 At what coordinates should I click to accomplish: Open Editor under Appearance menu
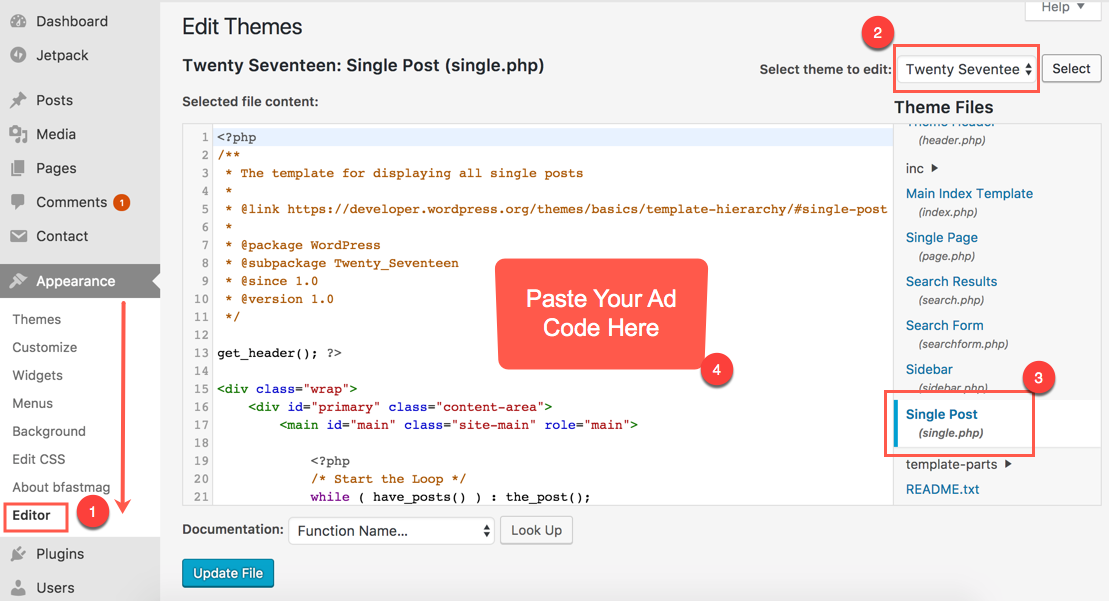pyautogui.click(x=32, y=516)
